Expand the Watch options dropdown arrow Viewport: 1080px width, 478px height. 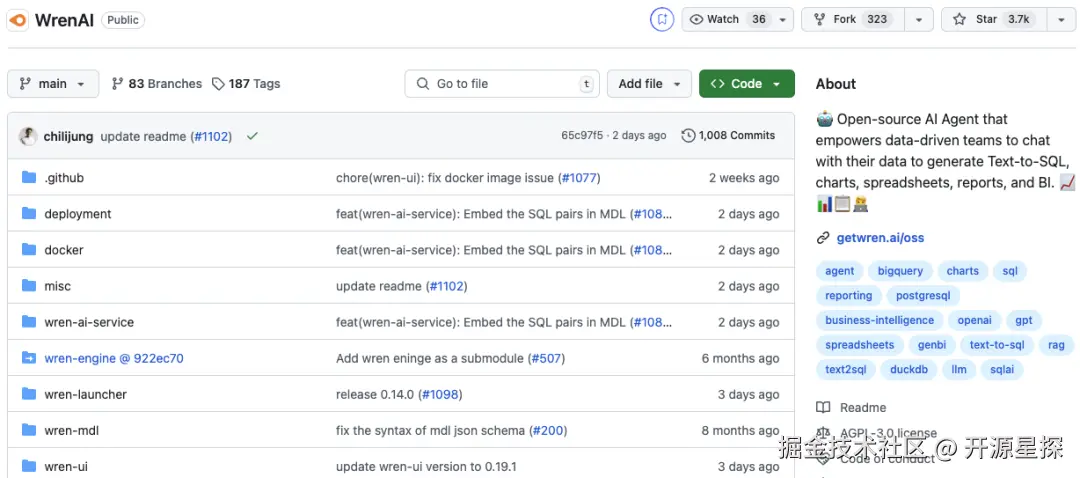tap(782, 20)
